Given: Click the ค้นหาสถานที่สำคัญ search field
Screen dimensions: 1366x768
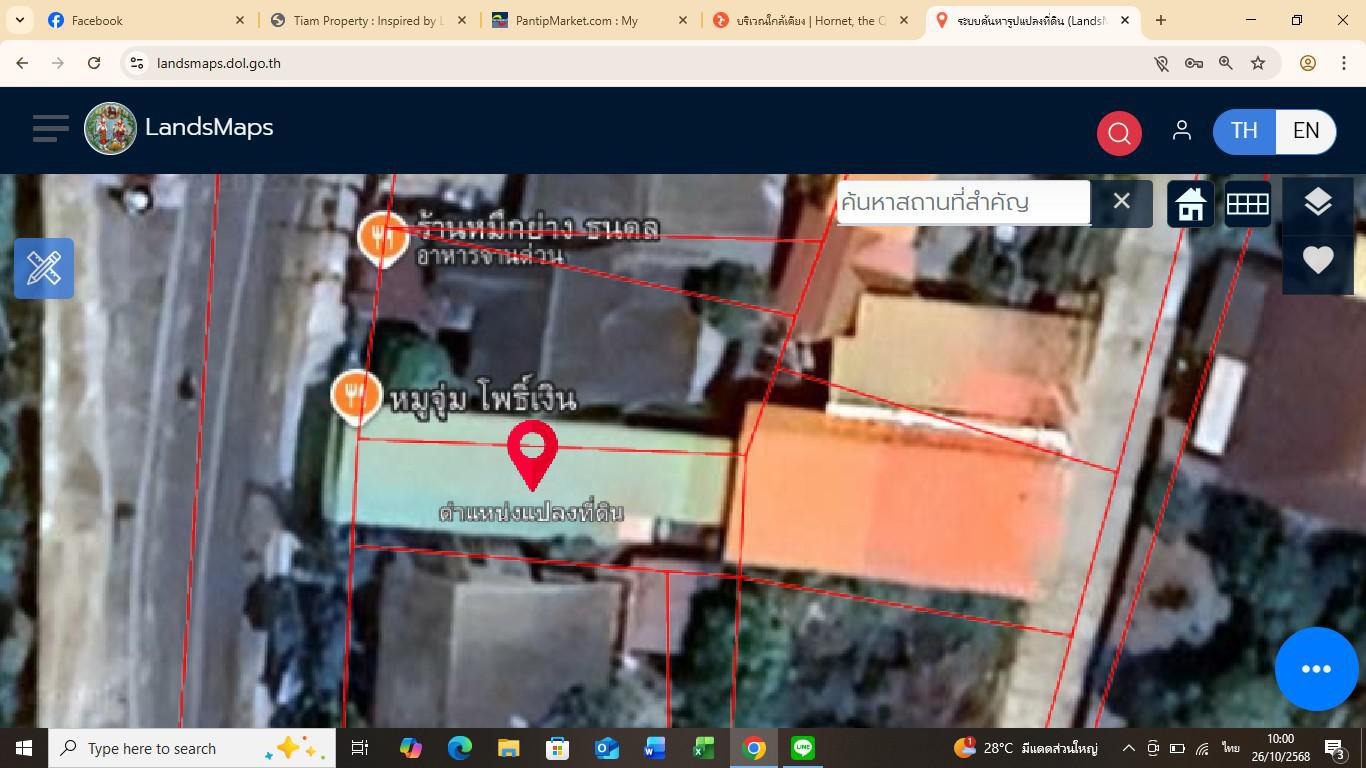Looking at the screenshot, I should [963, 203].
